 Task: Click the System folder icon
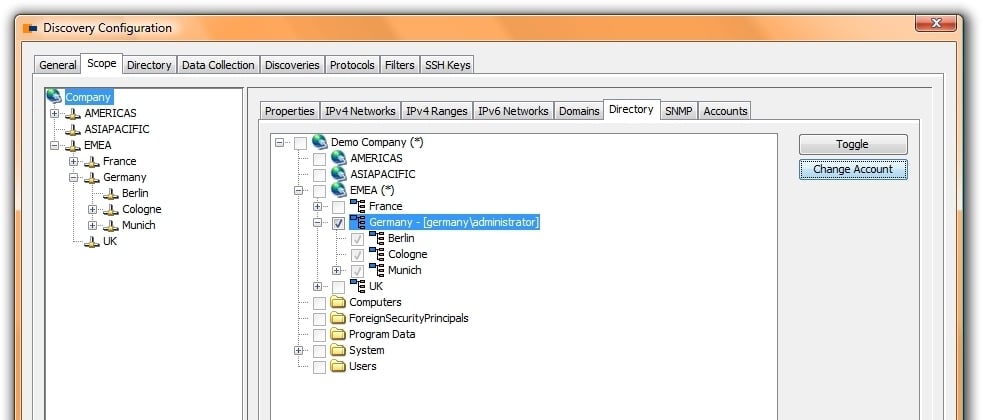click(338, 350)
